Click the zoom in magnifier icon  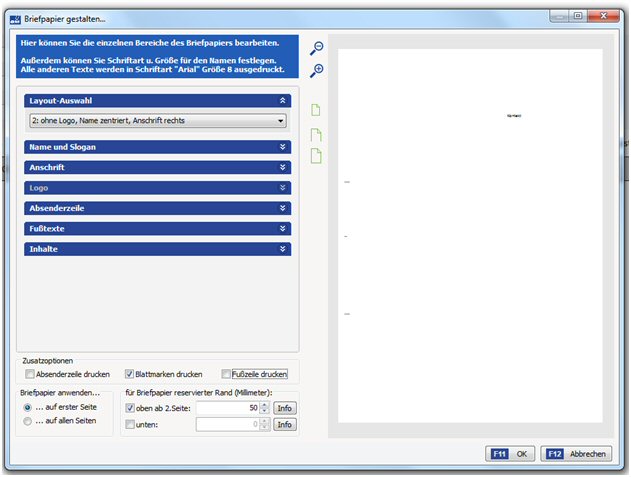(317, 71)
